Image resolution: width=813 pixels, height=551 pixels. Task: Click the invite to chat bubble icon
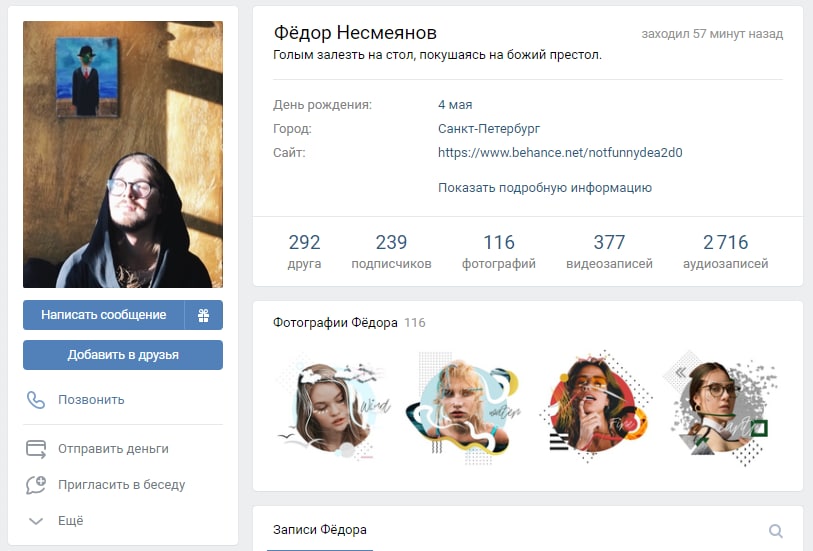click(x=36, y=485)
